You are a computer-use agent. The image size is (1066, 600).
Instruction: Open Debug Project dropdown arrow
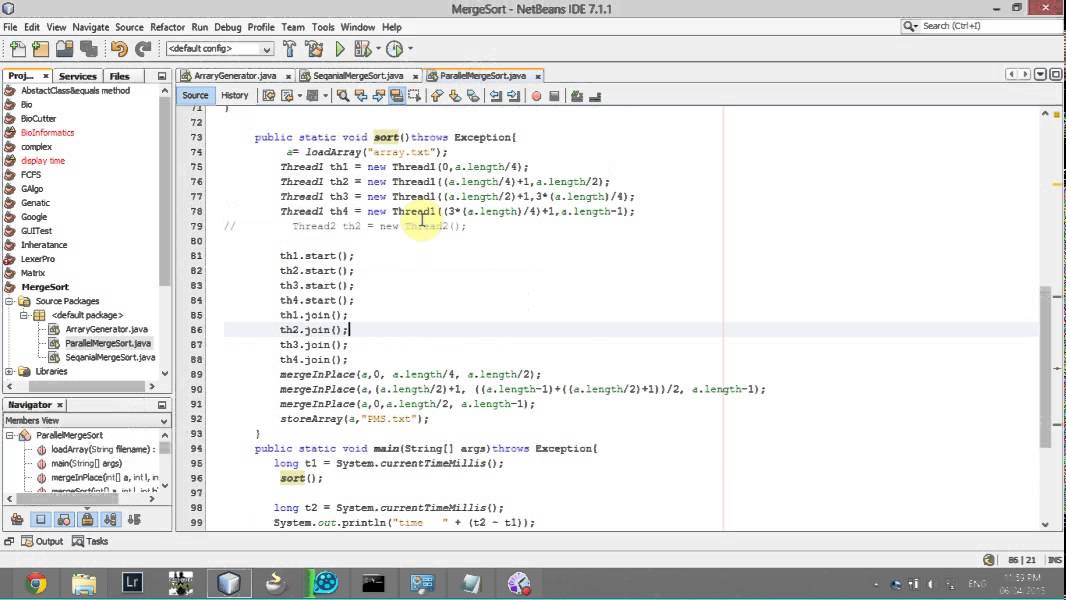click(x=378, y=49)
